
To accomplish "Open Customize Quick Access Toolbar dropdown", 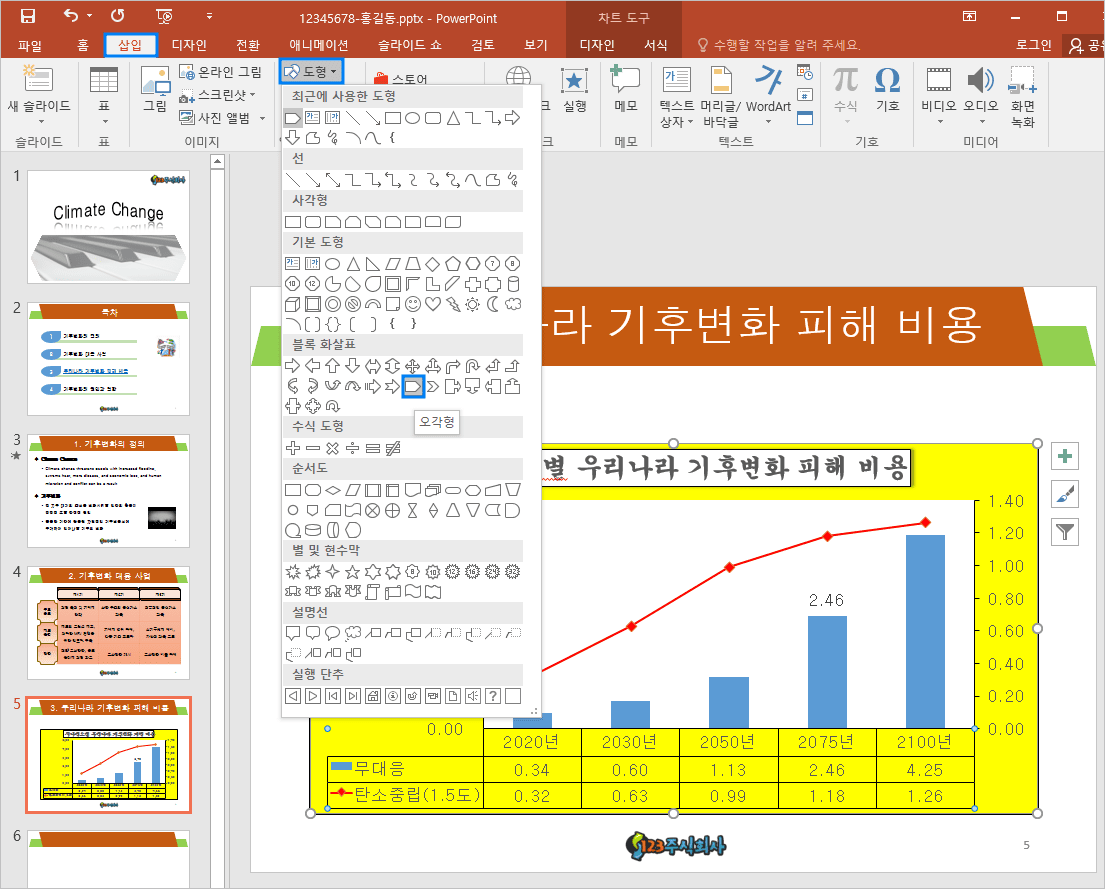I will click(x=209, y=16).
